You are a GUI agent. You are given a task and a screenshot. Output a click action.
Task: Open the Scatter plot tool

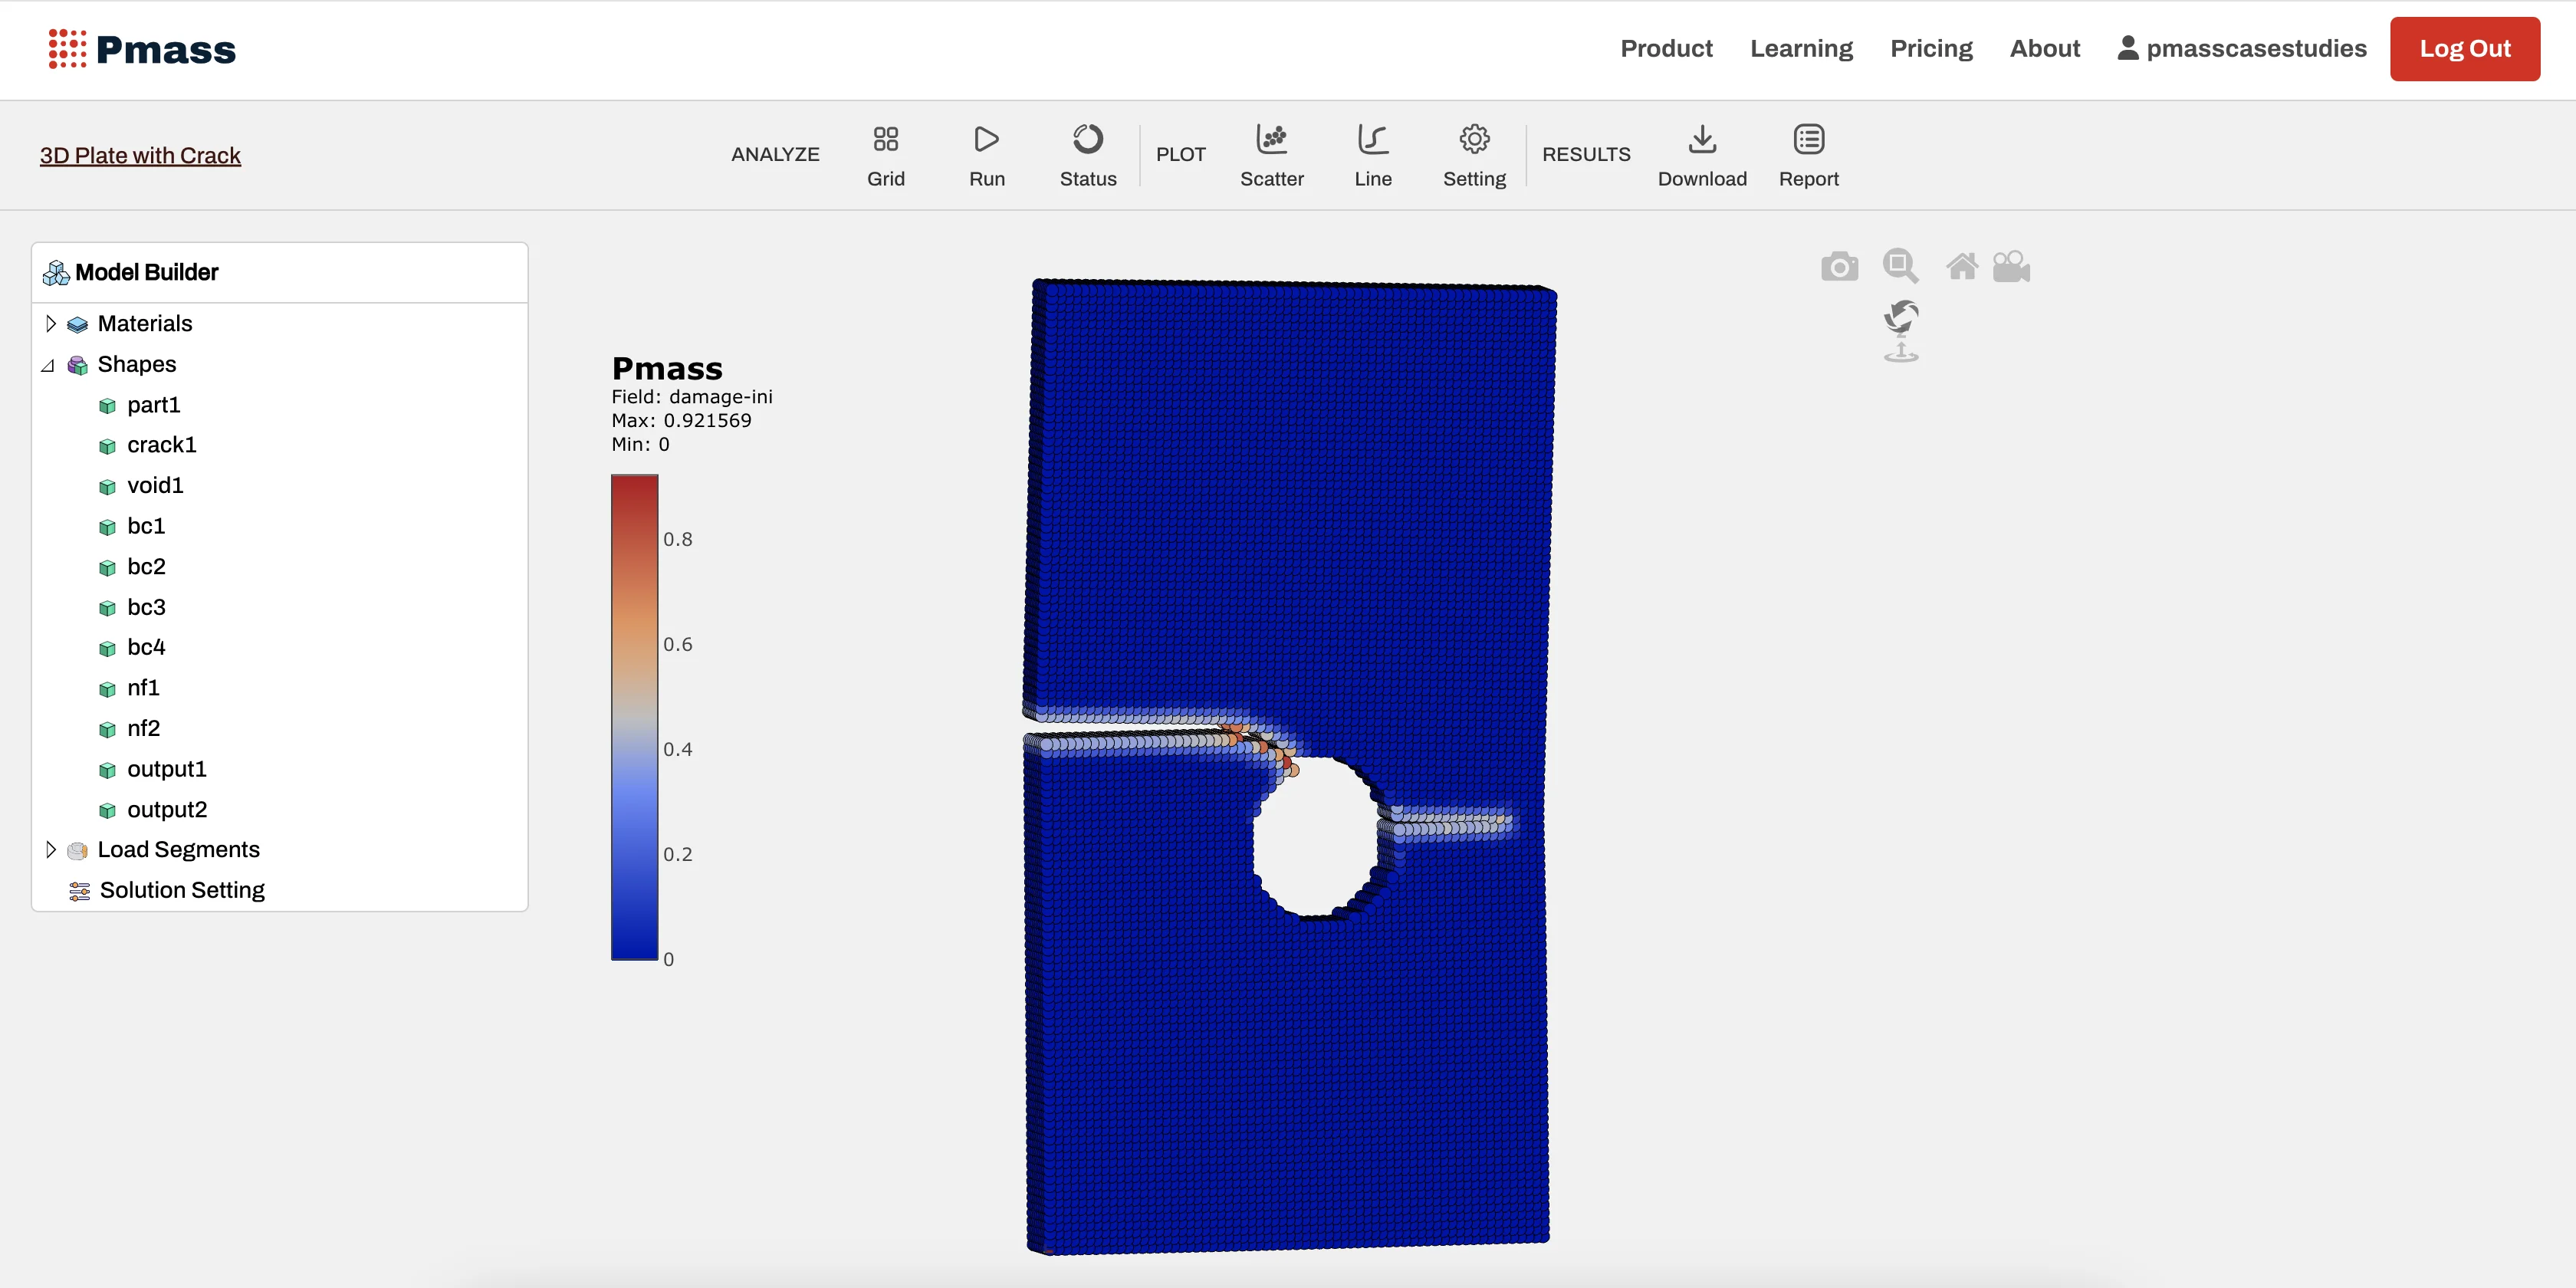point(1271,156)
